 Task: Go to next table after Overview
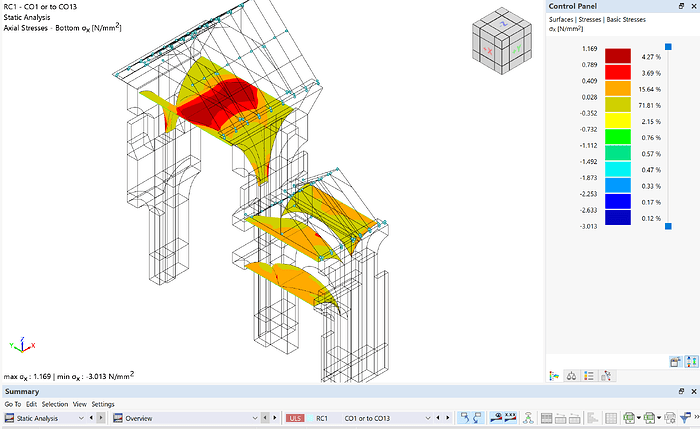pyautogui.click(x=275, y=418)
